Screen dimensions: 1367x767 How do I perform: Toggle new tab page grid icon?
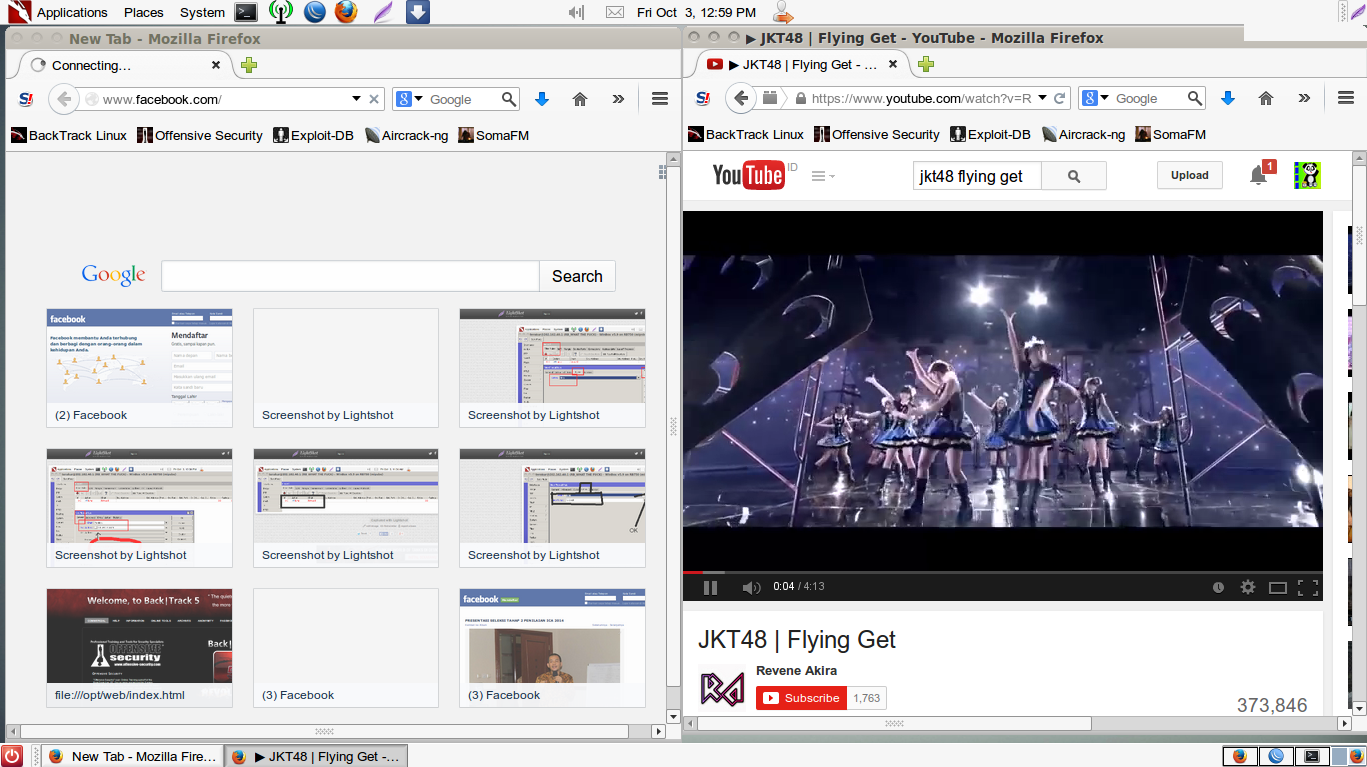(x=662, y=172)
